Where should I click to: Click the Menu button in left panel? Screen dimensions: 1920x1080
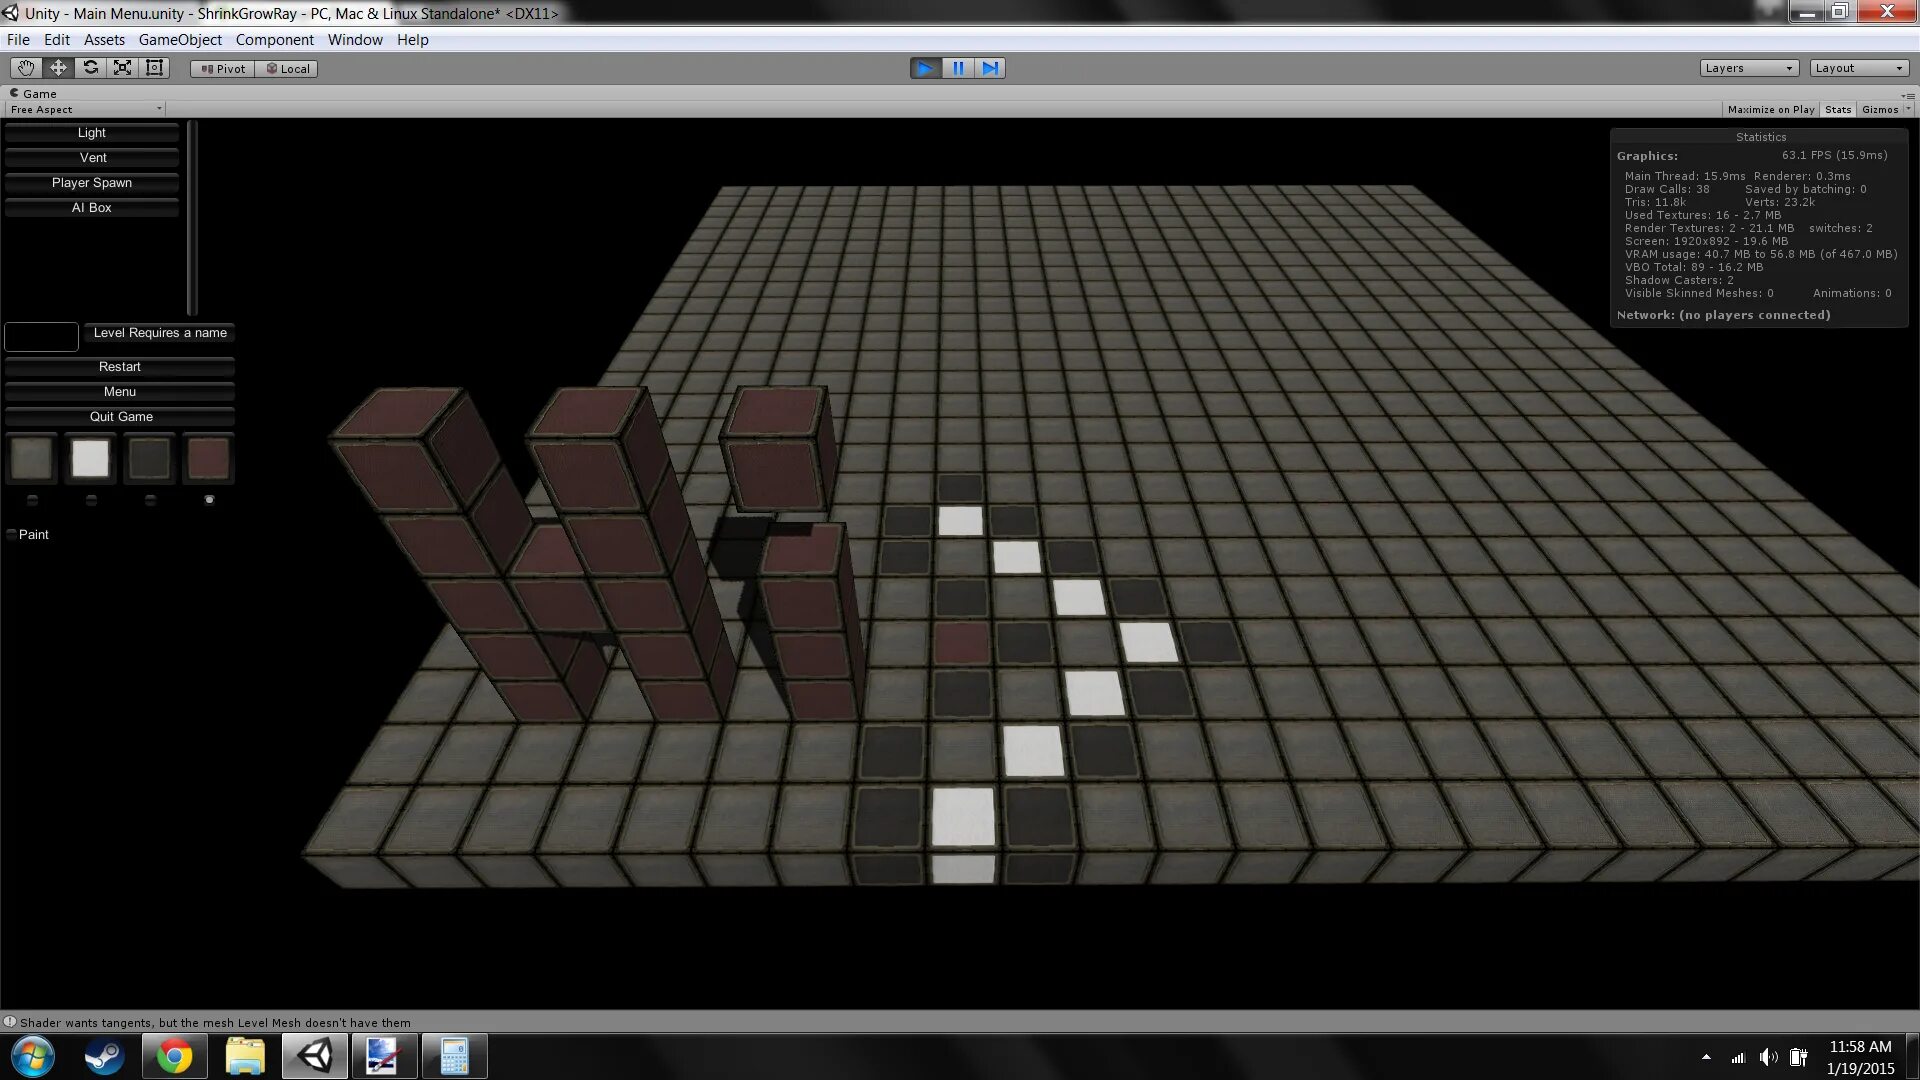(120, 390)
